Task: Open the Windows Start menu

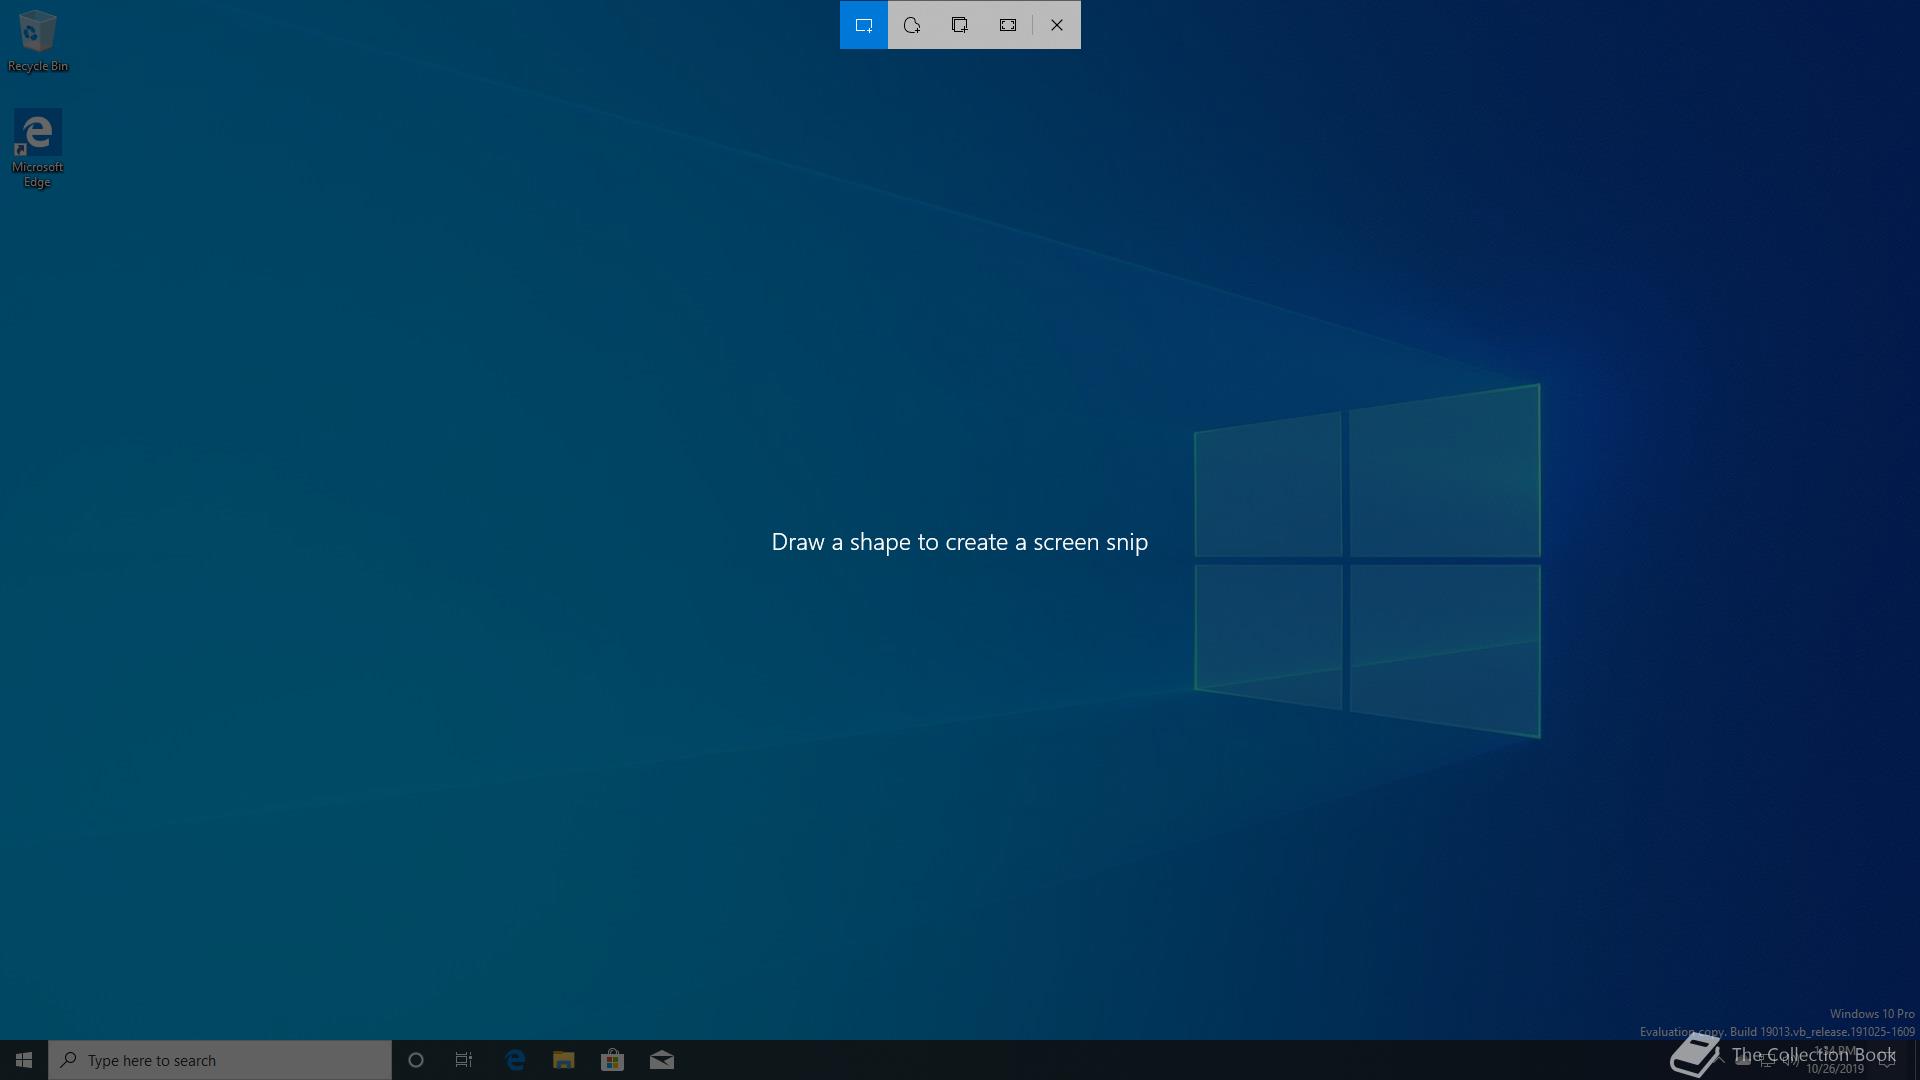Action: coord(24,1060)
